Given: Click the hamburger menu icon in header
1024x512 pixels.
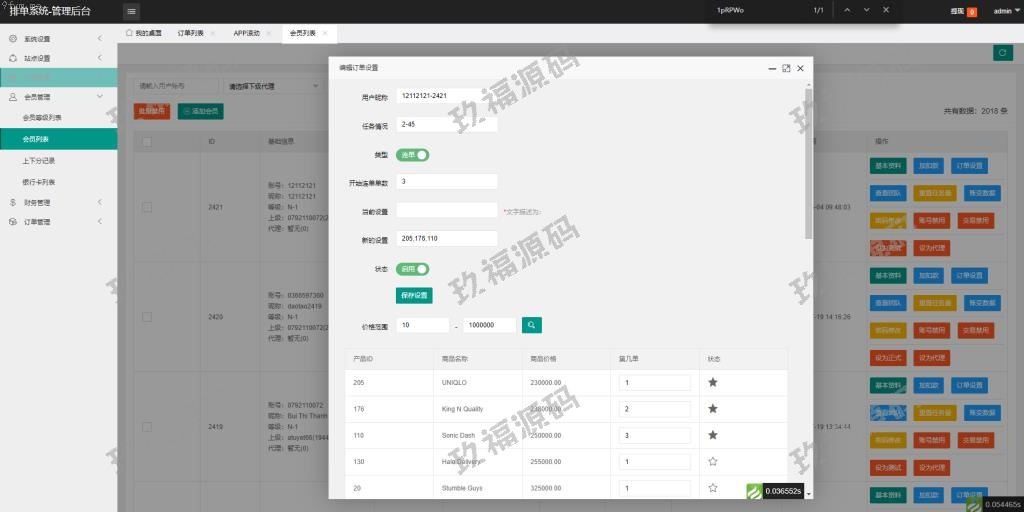Looking at the screenshot, I should click(132, 11).
